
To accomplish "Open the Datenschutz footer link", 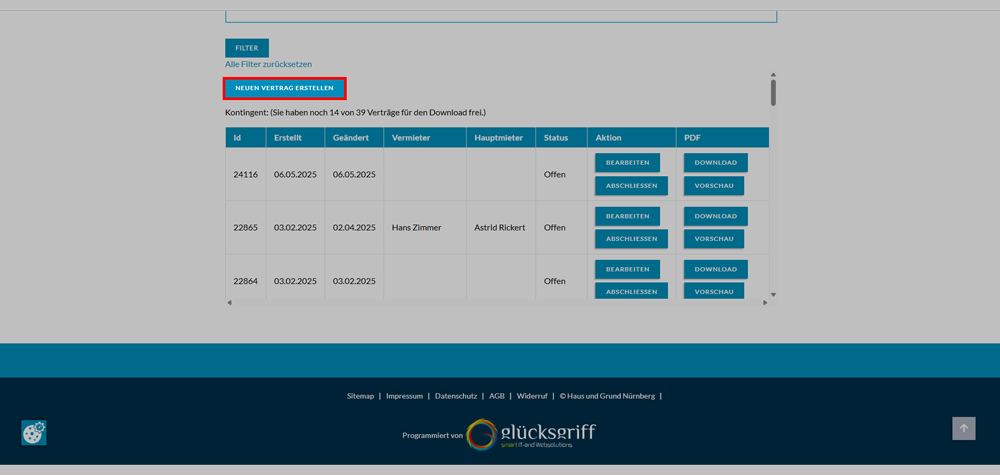I will pyautogui.click(x=456, y=396).
